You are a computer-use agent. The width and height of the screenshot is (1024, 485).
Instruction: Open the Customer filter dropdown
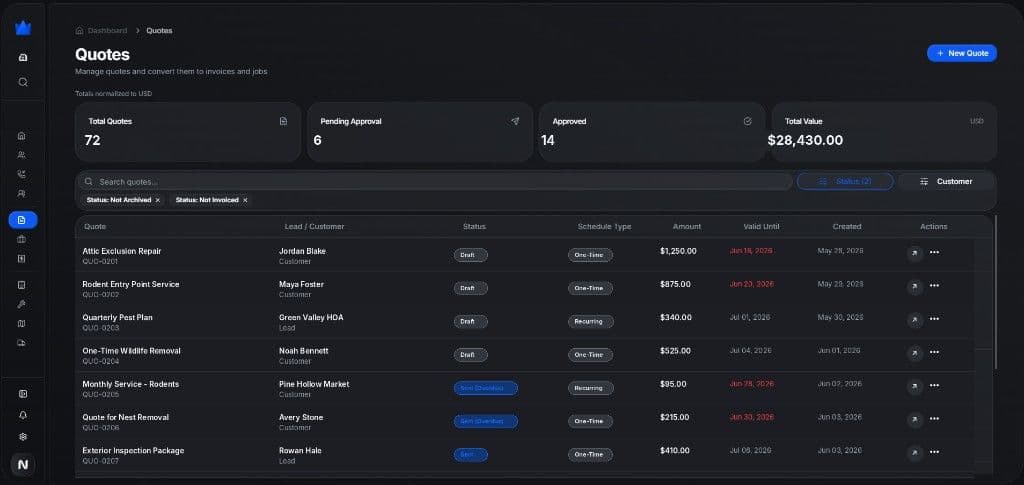point(946,181)
